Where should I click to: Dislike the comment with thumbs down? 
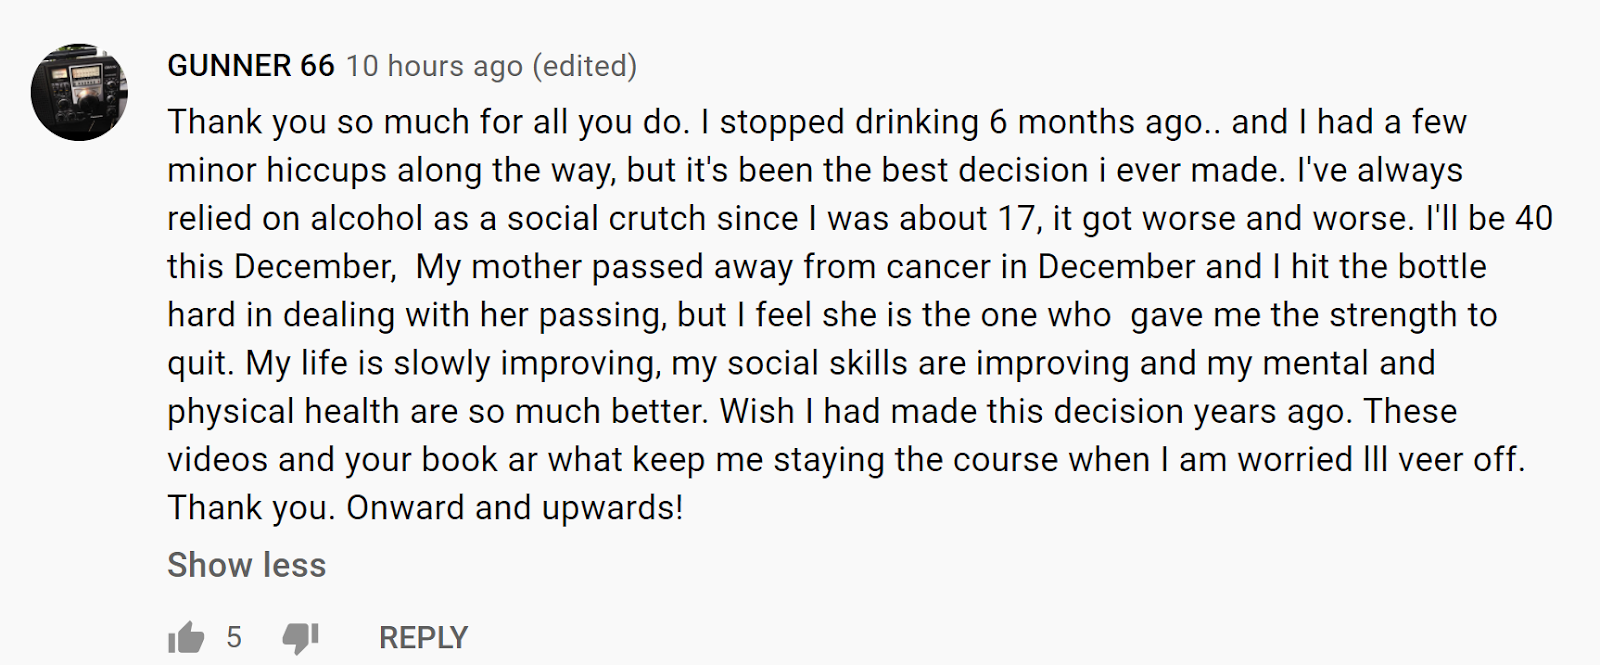pyautogui.click(x=299, y=637)
